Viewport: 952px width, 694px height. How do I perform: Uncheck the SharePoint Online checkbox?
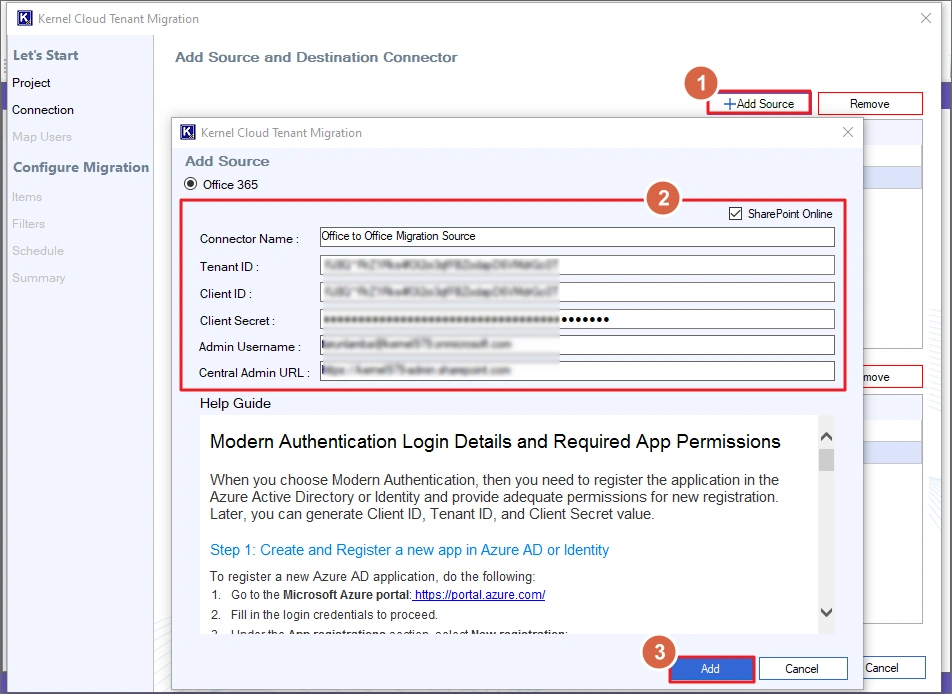click(735, 213)
